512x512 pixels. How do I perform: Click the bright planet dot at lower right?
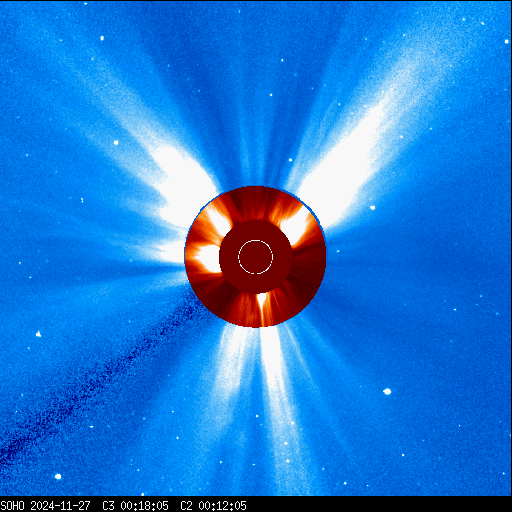(x=387, y=391)
